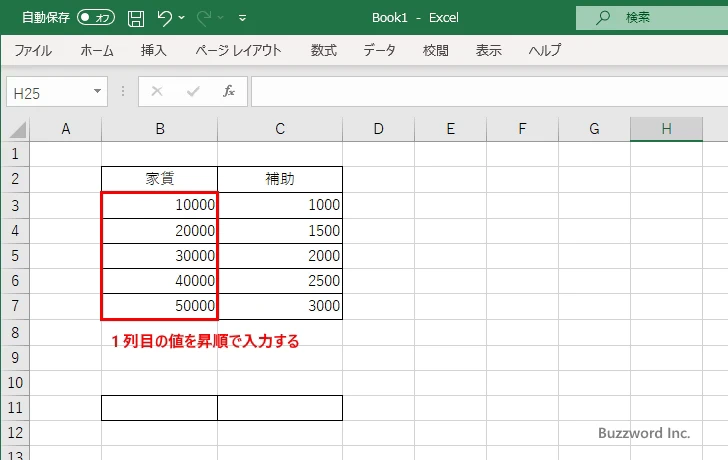This screenshot has height=460, width=728.
Task: Click the 家賃 header cell
Action: tap(160, 179)
